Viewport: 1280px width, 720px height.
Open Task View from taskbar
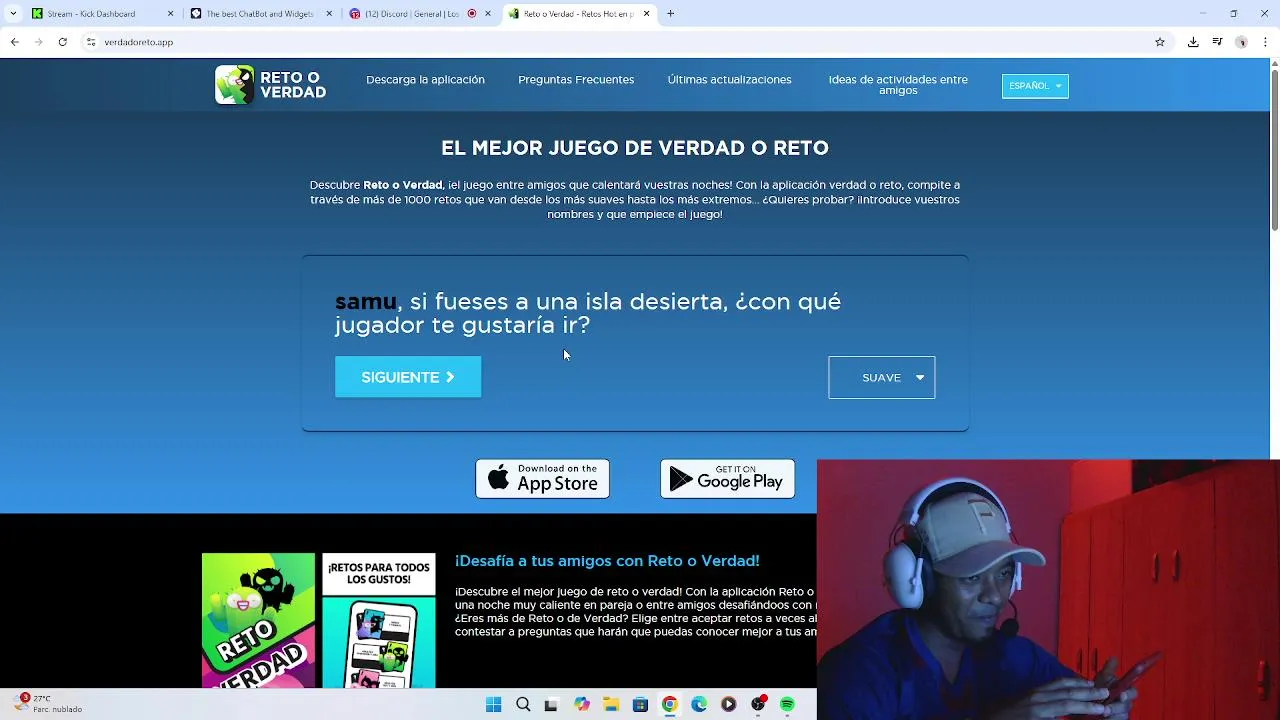(551, 705)
